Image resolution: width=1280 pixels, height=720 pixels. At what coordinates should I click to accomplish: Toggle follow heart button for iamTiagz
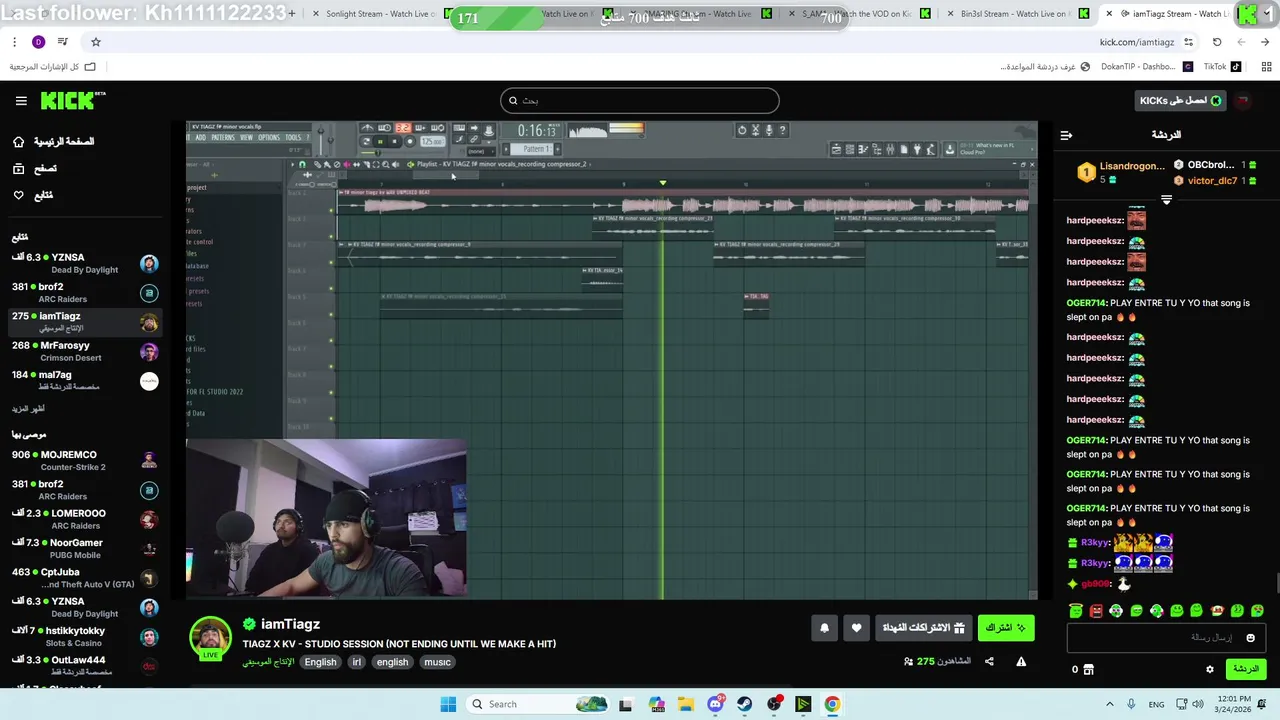856,628
